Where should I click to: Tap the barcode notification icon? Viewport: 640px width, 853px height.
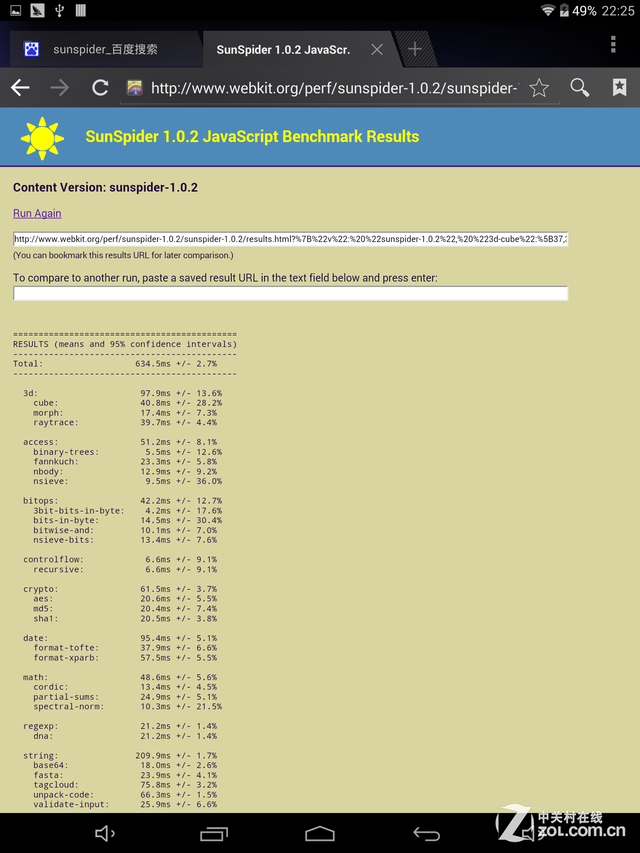tap(81, 10)
